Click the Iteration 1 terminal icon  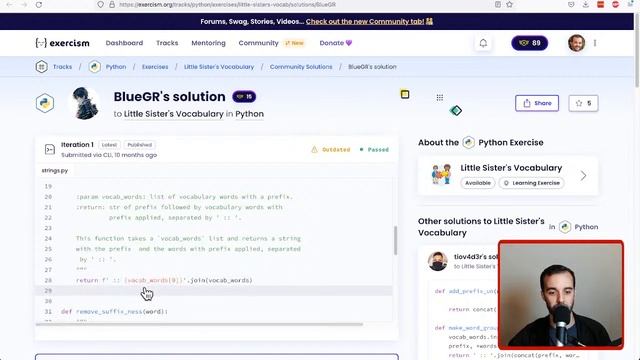[50, 149]
